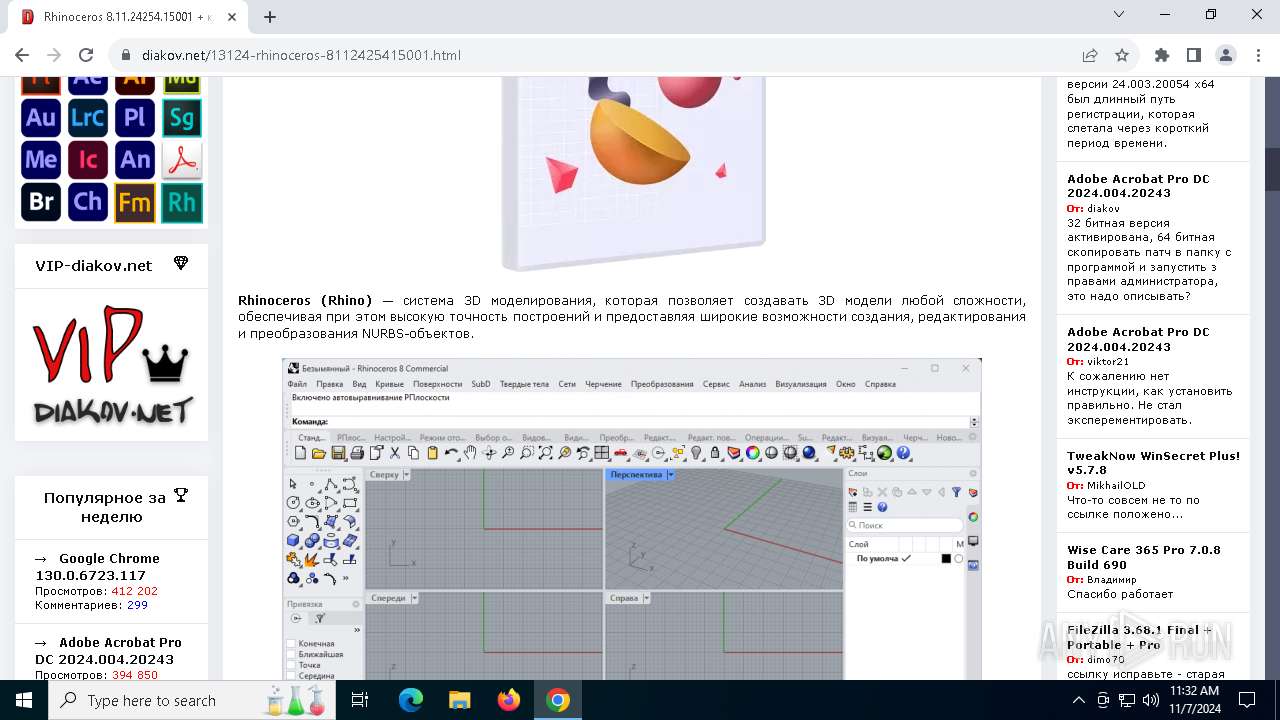Open Adobe Acrobat Pro DC popular weekly post

pos(108,651)
